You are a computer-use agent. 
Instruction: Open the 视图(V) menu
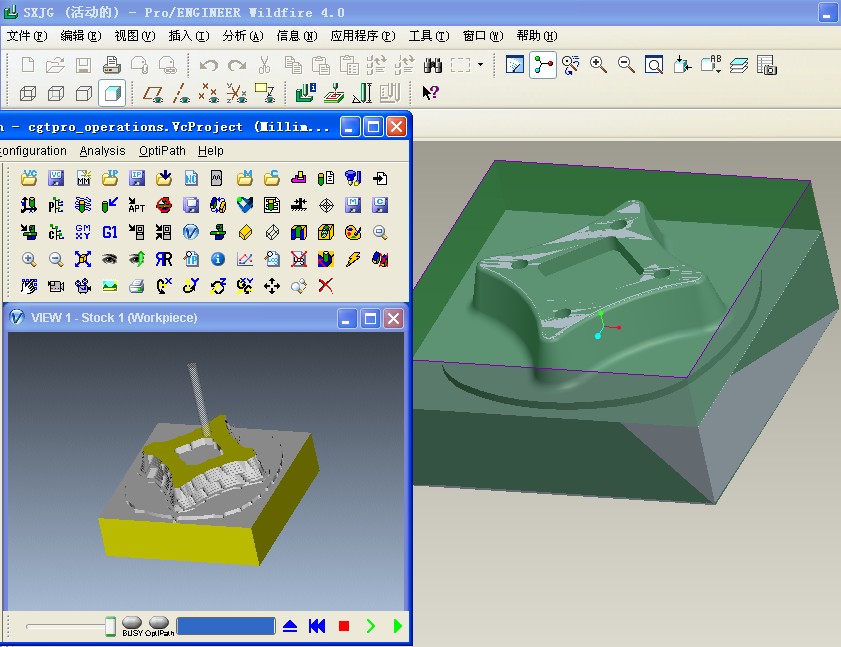(x=135, y=36)
